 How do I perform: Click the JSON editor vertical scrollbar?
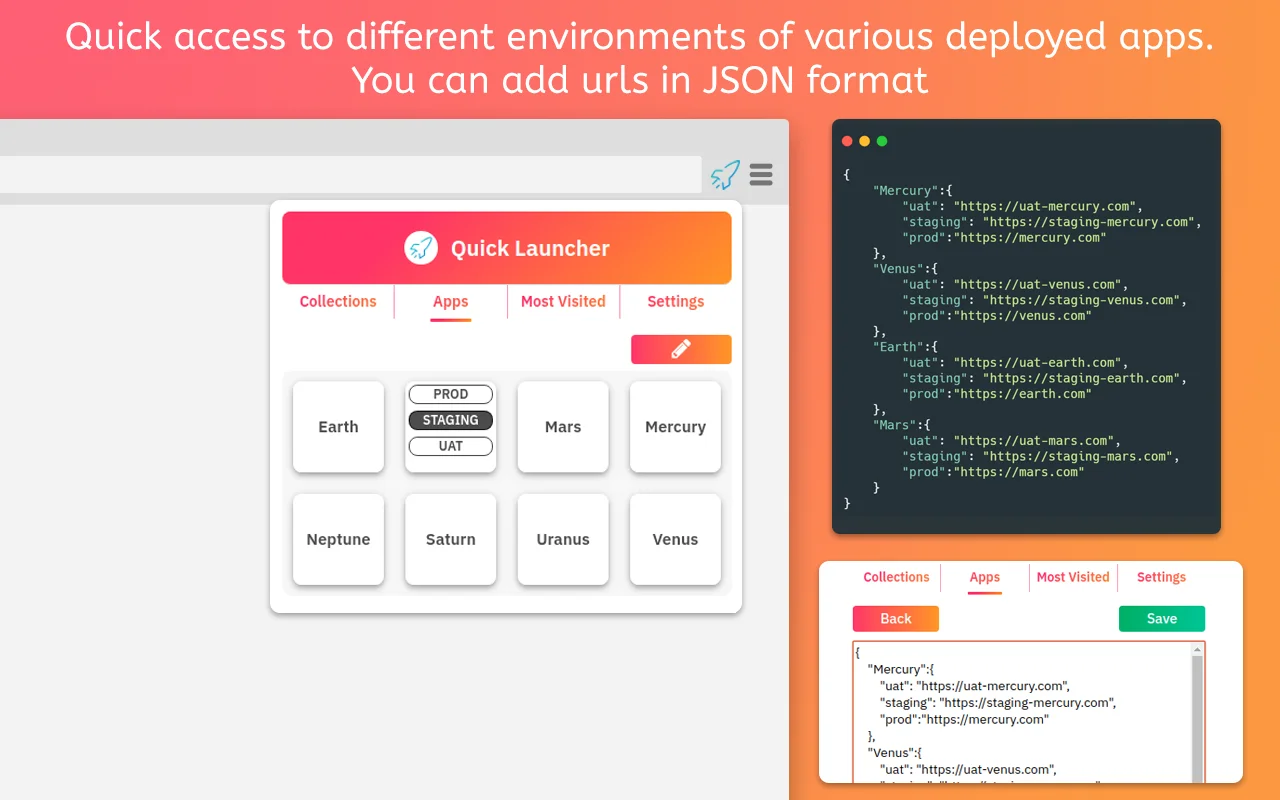point(1198,712)
